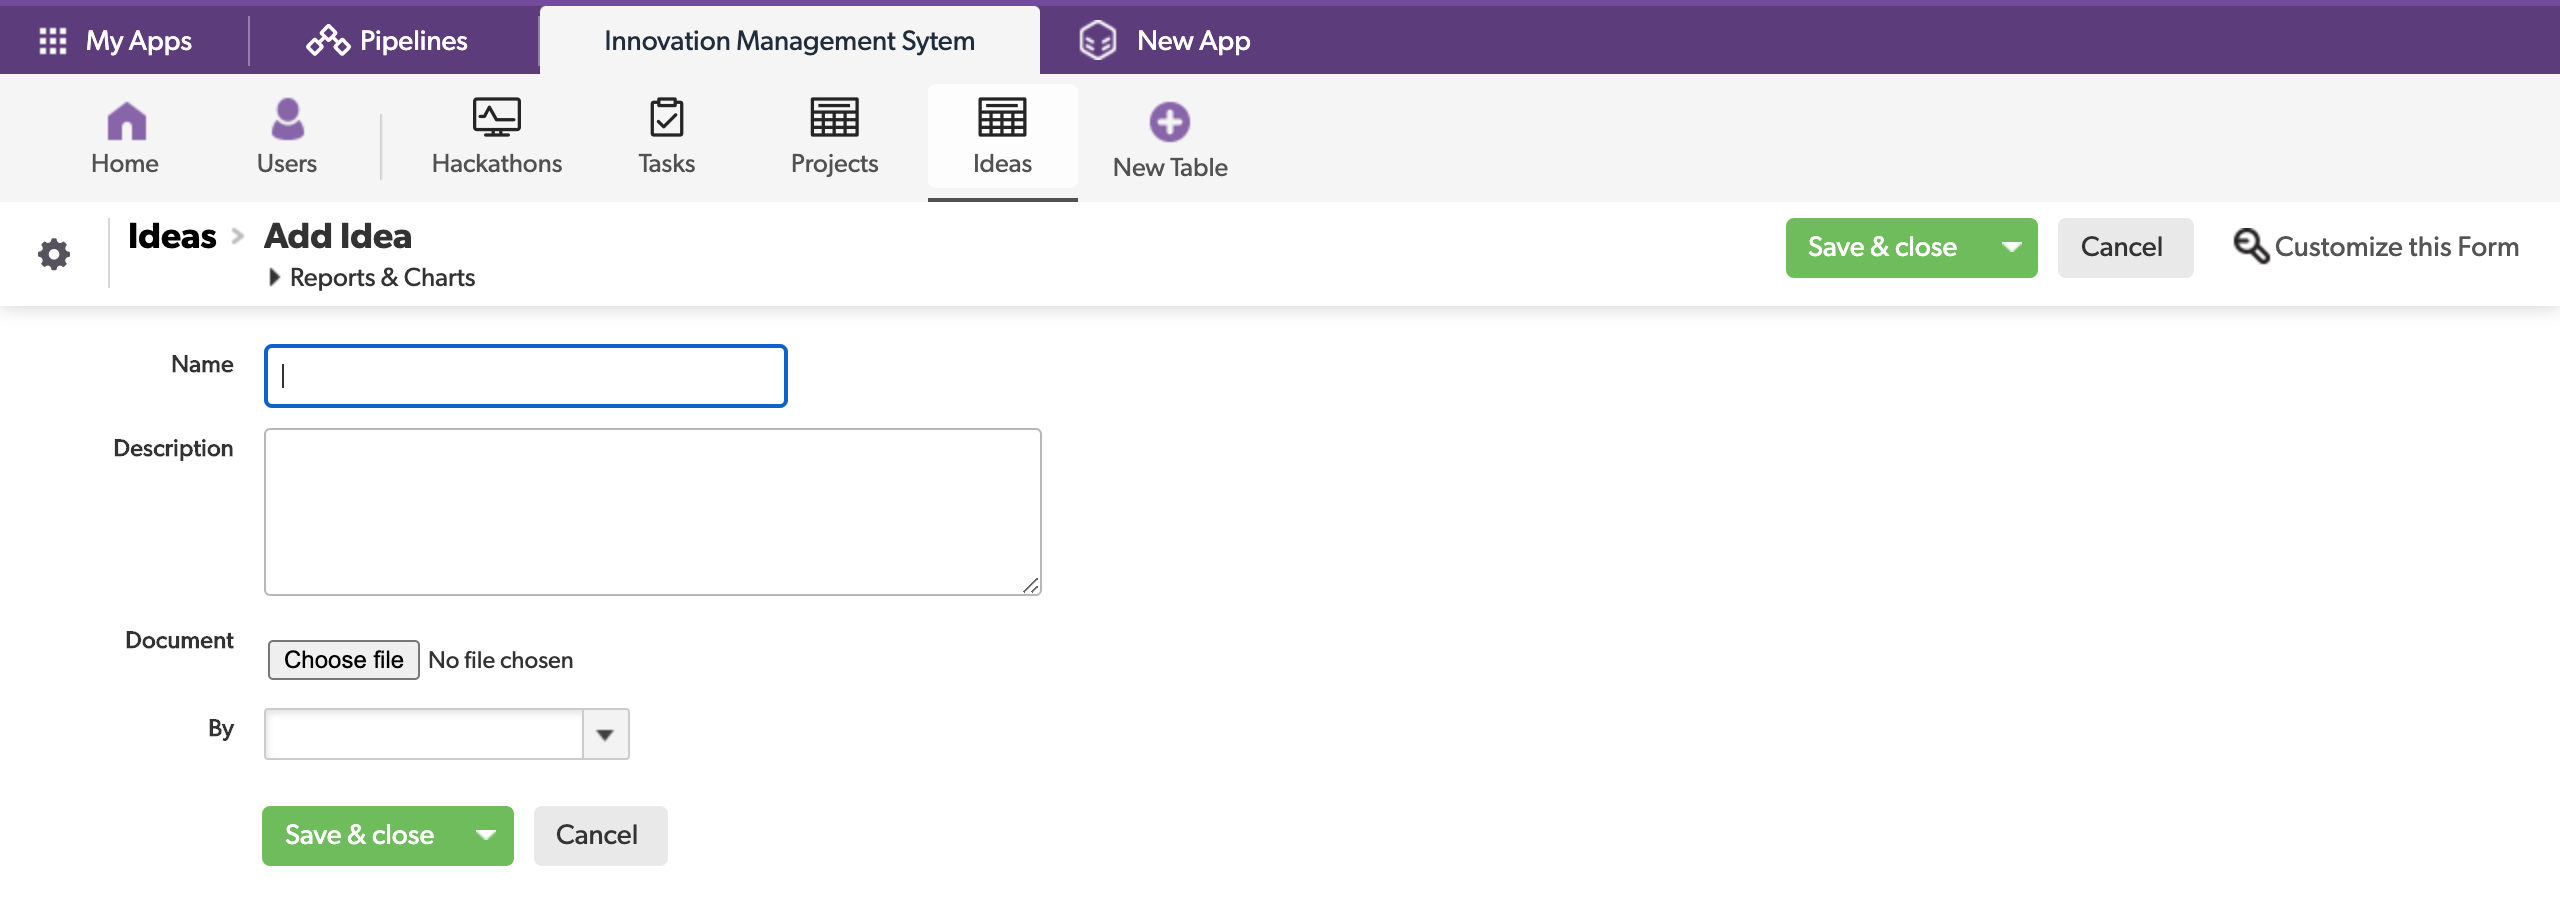Open the Pipelines icon
Viewport: 2560px width, 924px height.
point(328,41)
